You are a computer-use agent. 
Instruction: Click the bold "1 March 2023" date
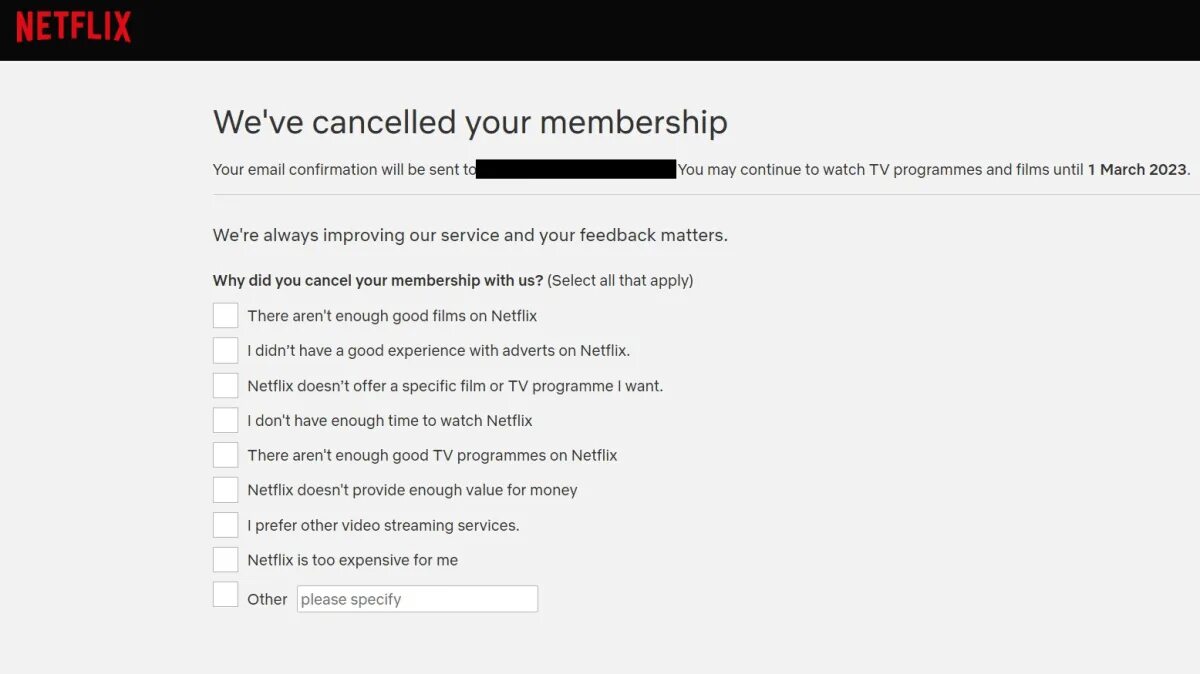1137,169
